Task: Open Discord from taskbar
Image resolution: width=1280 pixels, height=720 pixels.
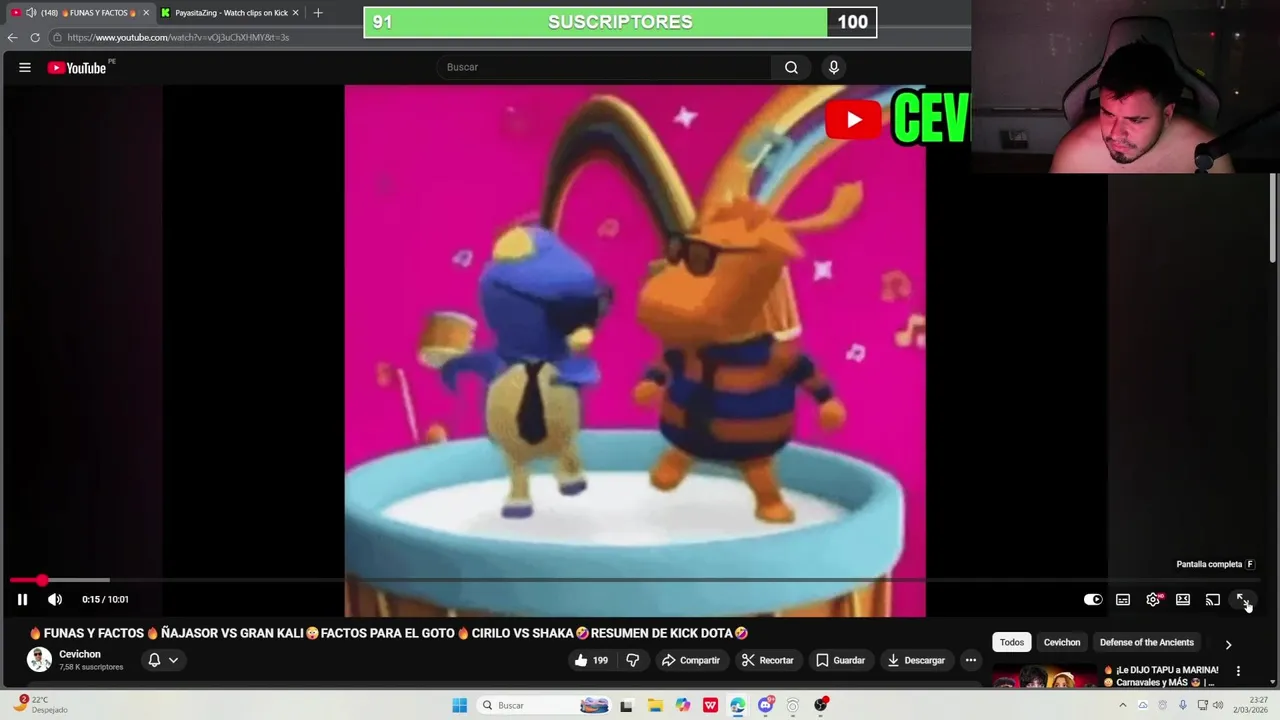Action: (766, 705)
